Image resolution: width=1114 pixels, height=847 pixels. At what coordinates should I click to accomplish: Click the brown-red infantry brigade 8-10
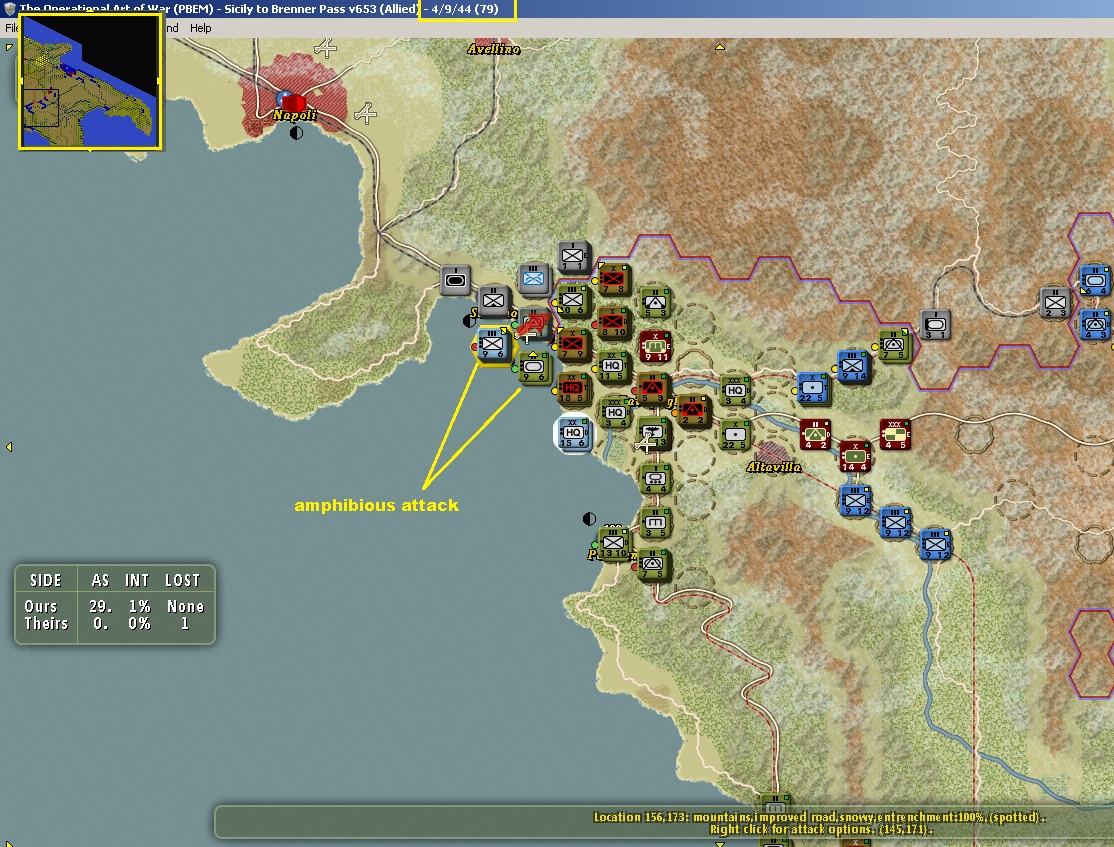pyautogui.click(x=614, y=323)
